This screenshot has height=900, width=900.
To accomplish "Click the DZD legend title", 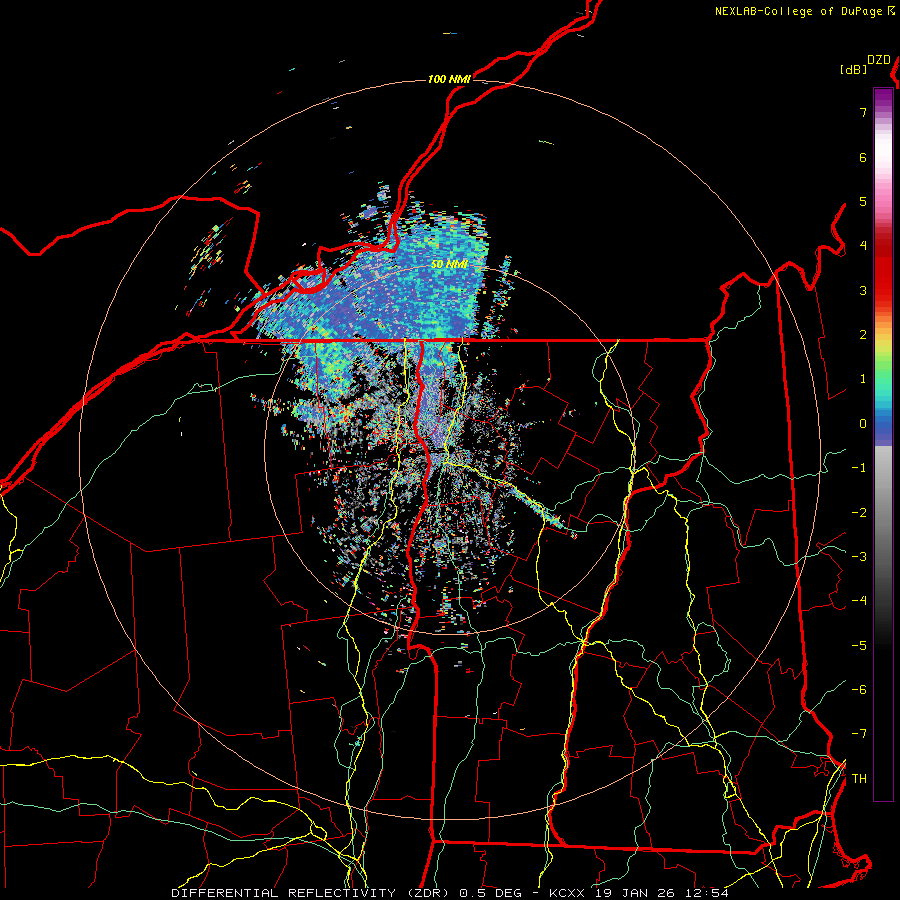I will click(x=879, y=60).
